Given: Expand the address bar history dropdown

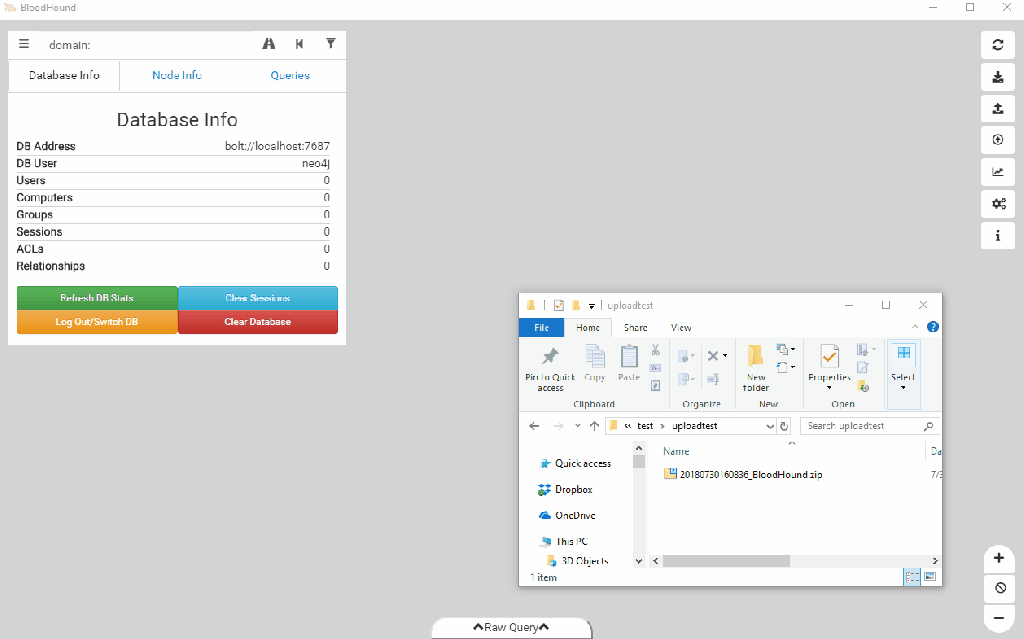Looking at the screenshot, I should (769, 426).
